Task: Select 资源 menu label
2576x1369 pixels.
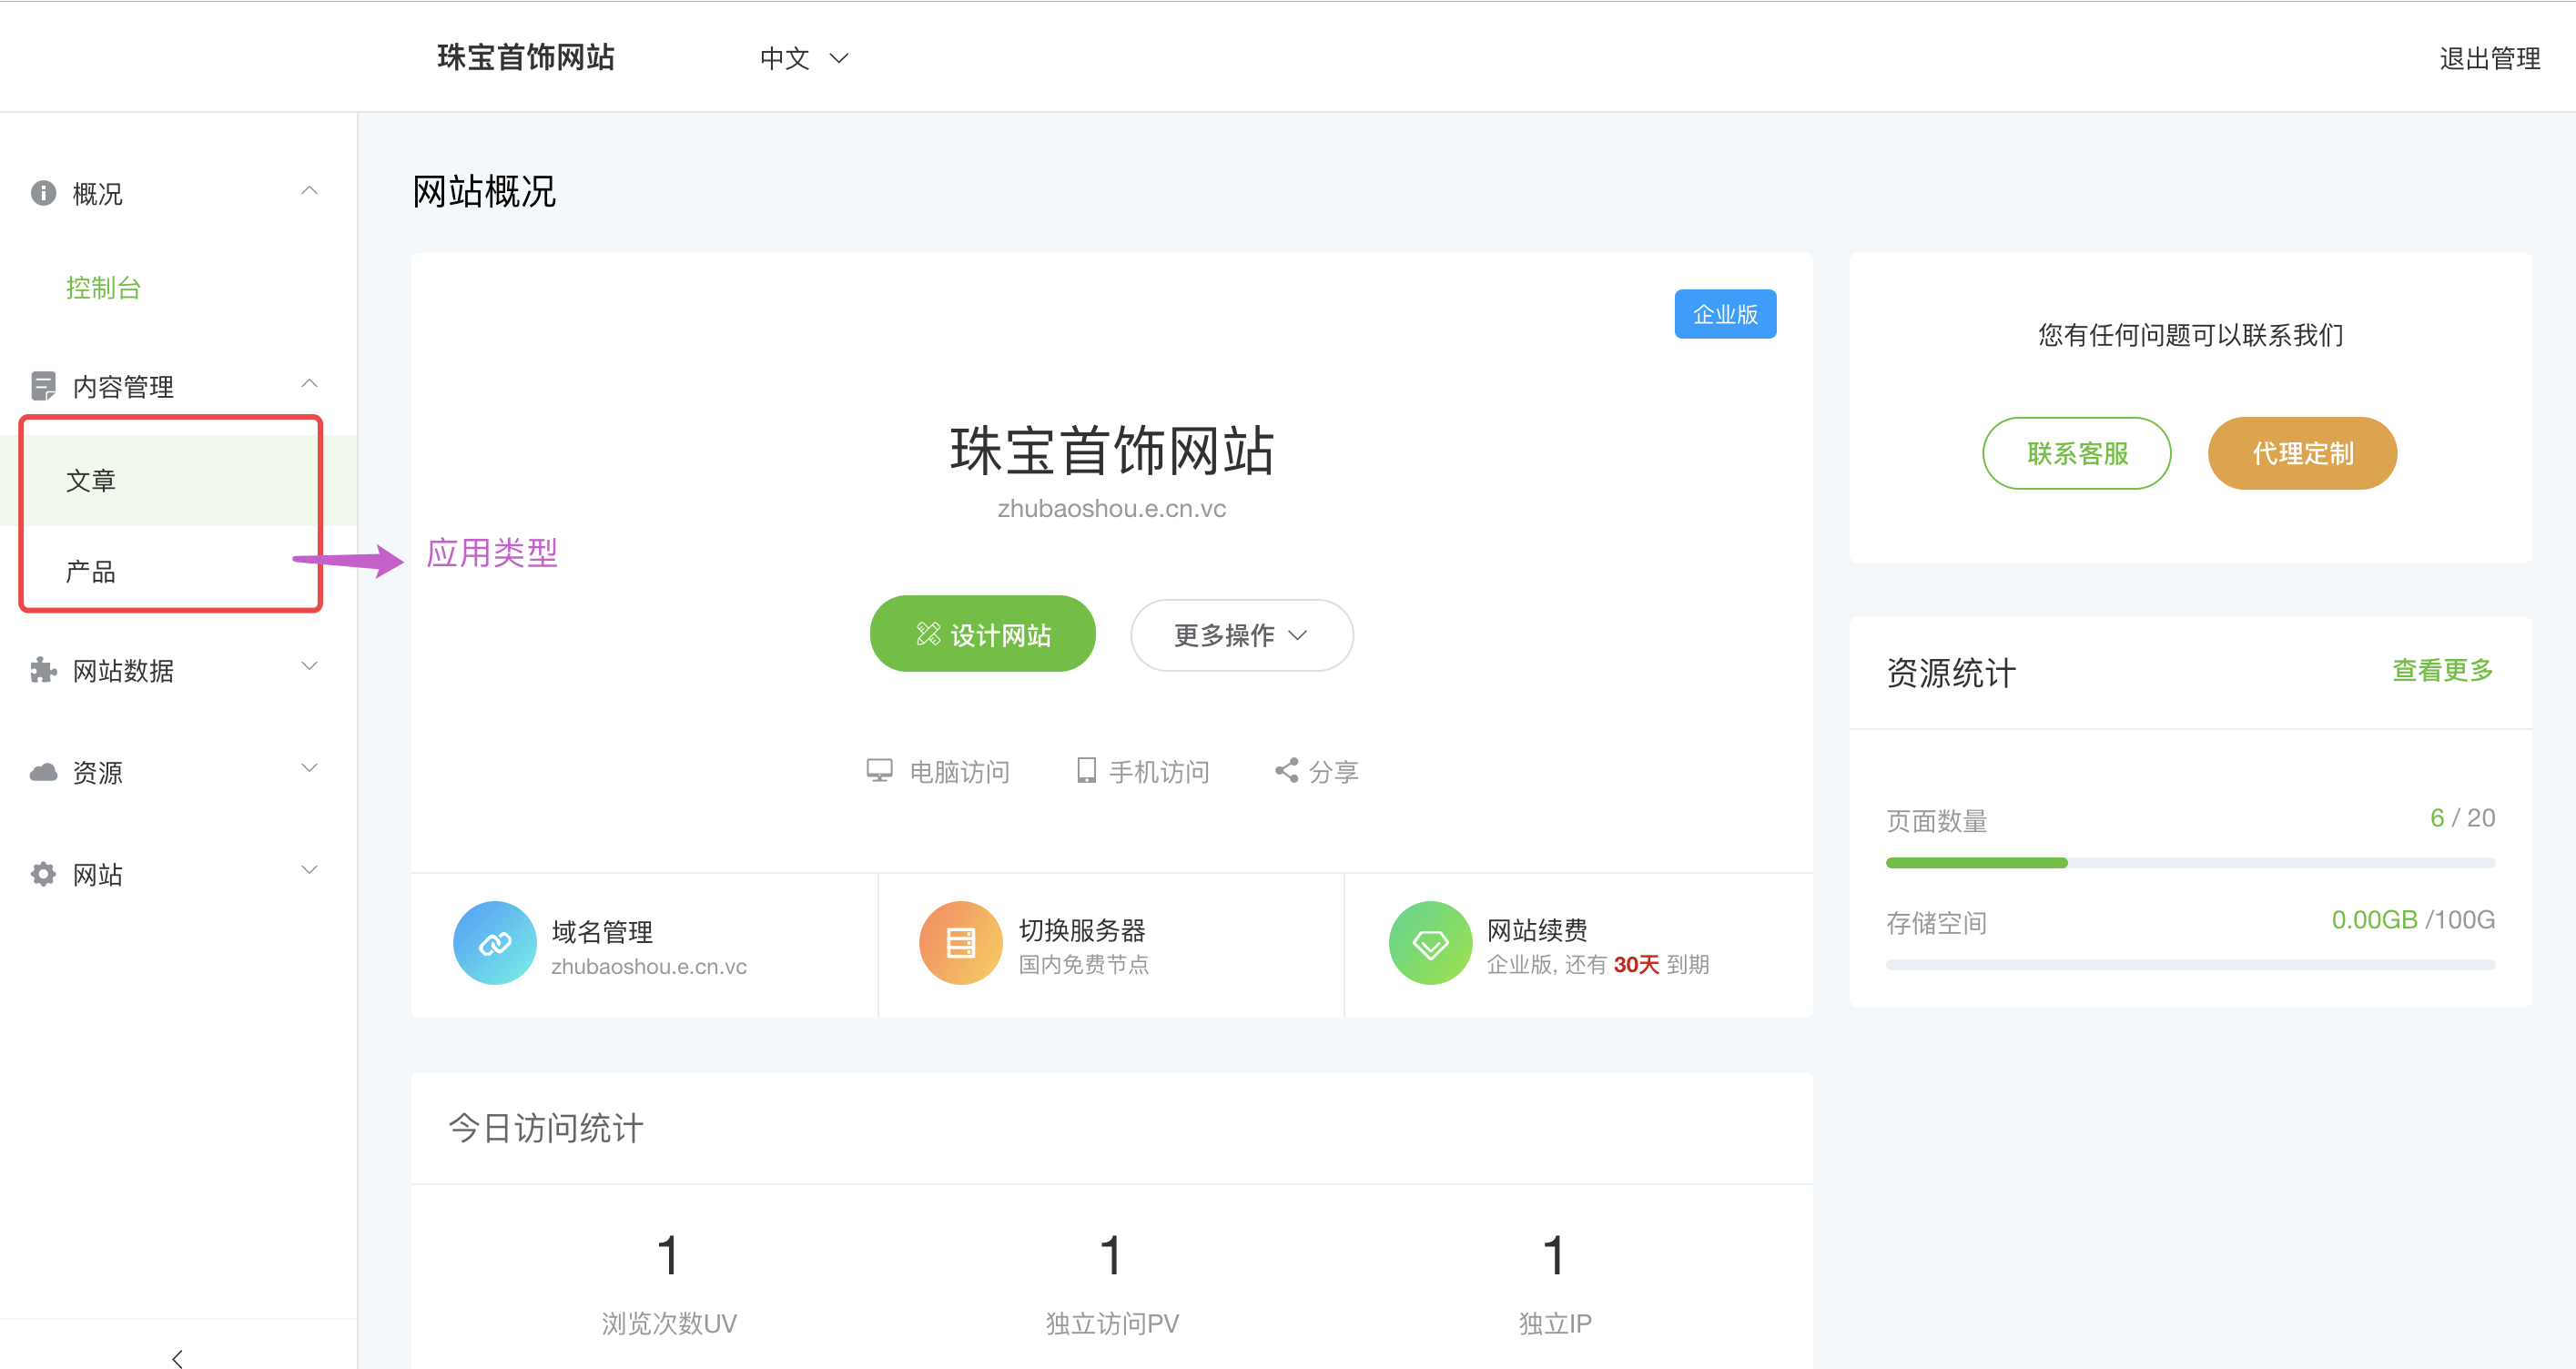Action: [98, 773]
